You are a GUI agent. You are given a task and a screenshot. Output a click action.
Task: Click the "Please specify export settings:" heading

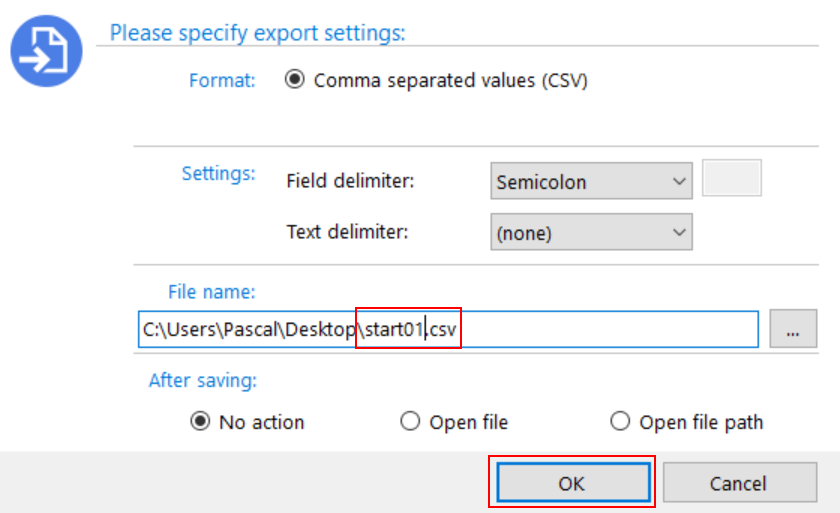point(257,33)
